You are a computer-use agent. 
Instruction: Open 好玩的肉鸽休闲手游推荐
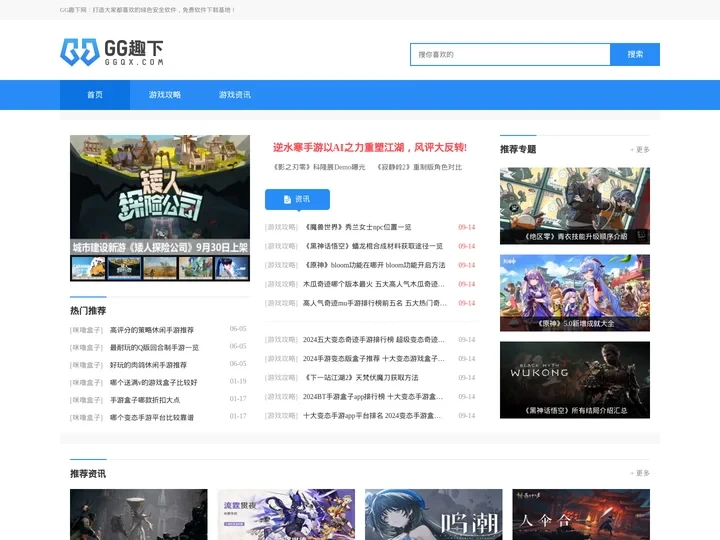tap(148, 365)
